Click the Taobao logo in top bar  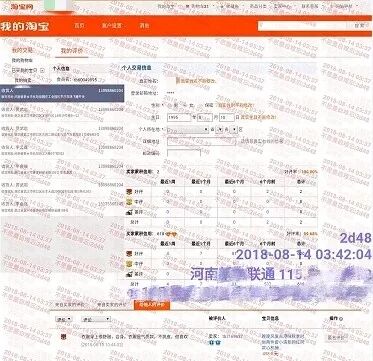click(22, 6)
